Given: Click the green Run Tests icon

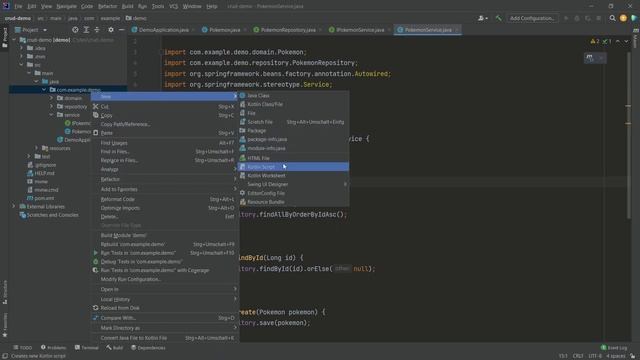Looking at the screenshot, I should click(96, 253).
